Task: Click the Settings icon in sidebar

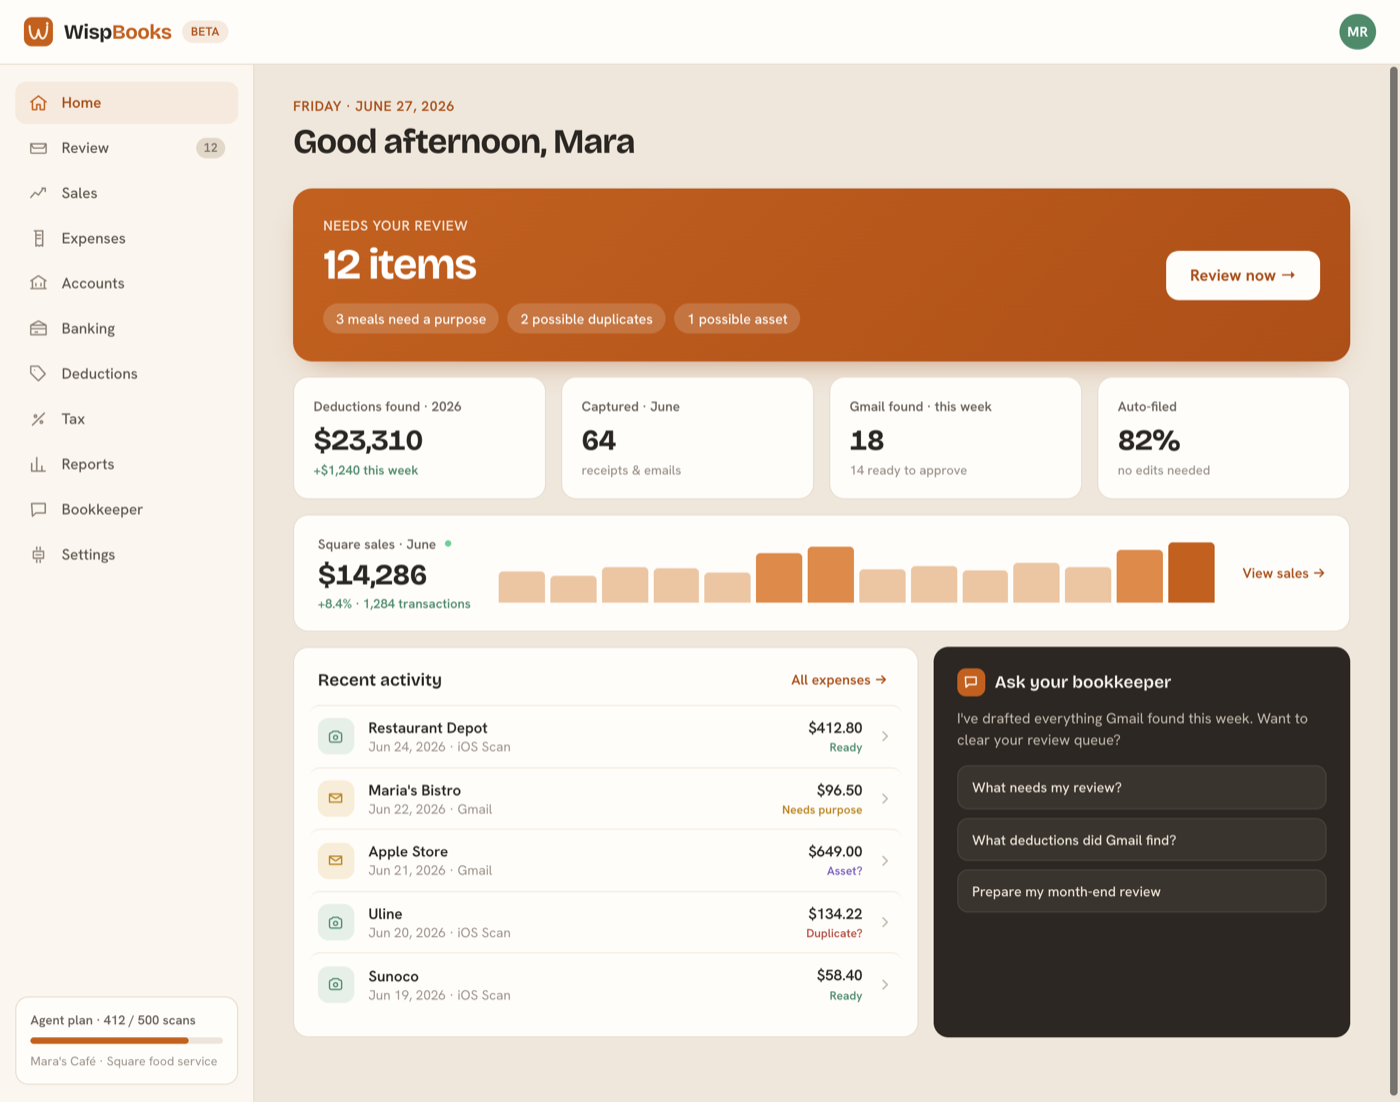Action: (x=38, y=554)
